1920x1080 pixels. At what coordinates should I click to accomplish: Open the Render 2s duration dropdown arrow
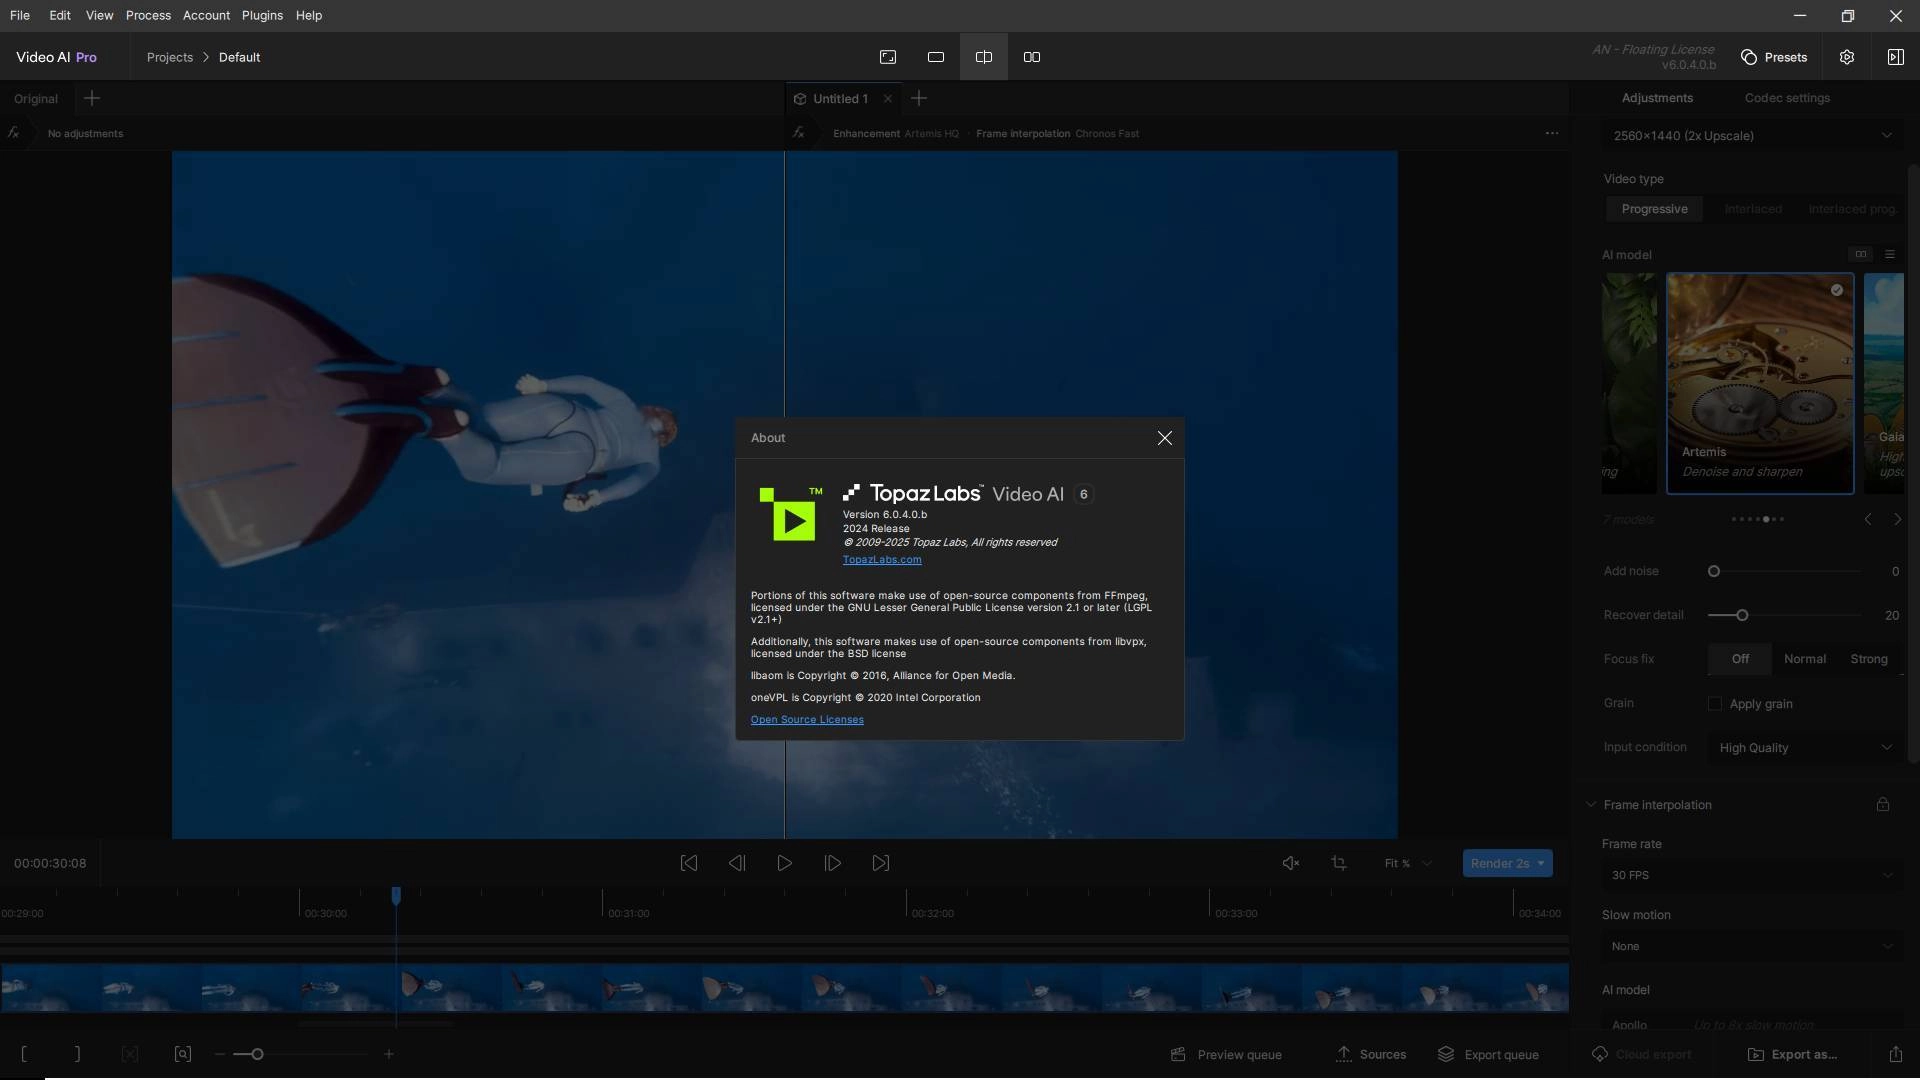point(1541,863)
